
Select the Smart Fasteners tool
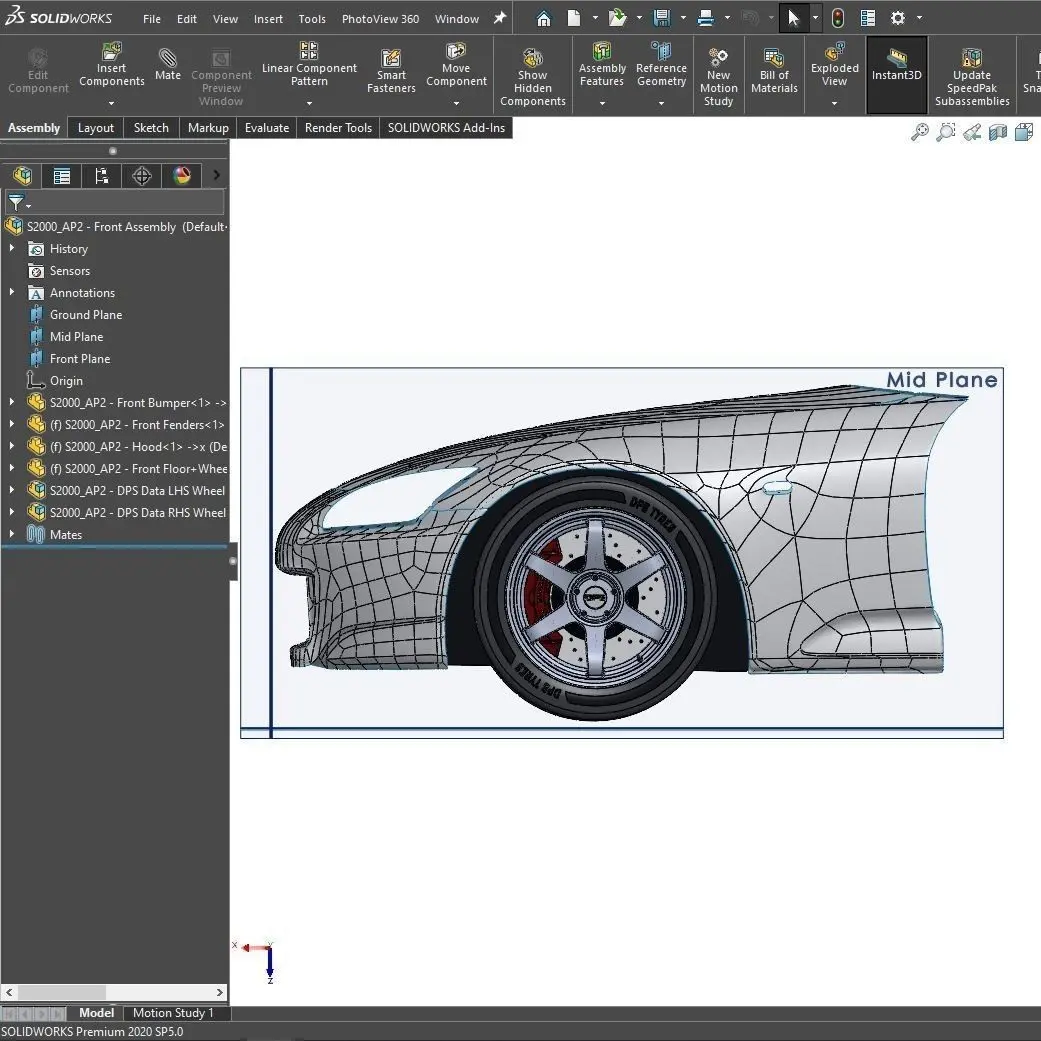(391, 70)
